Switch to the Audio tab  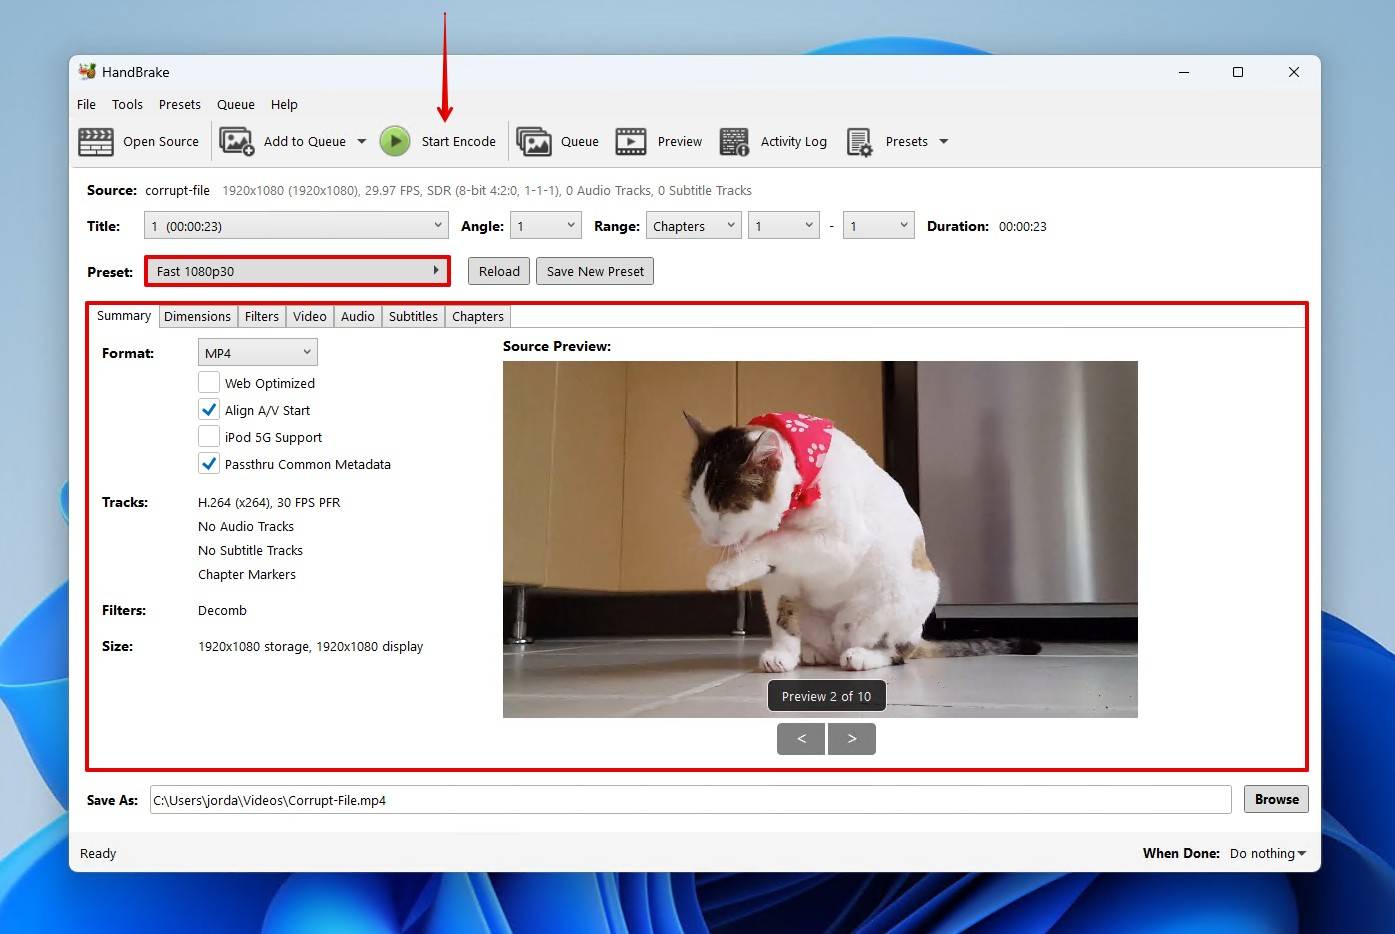[358, 317]
